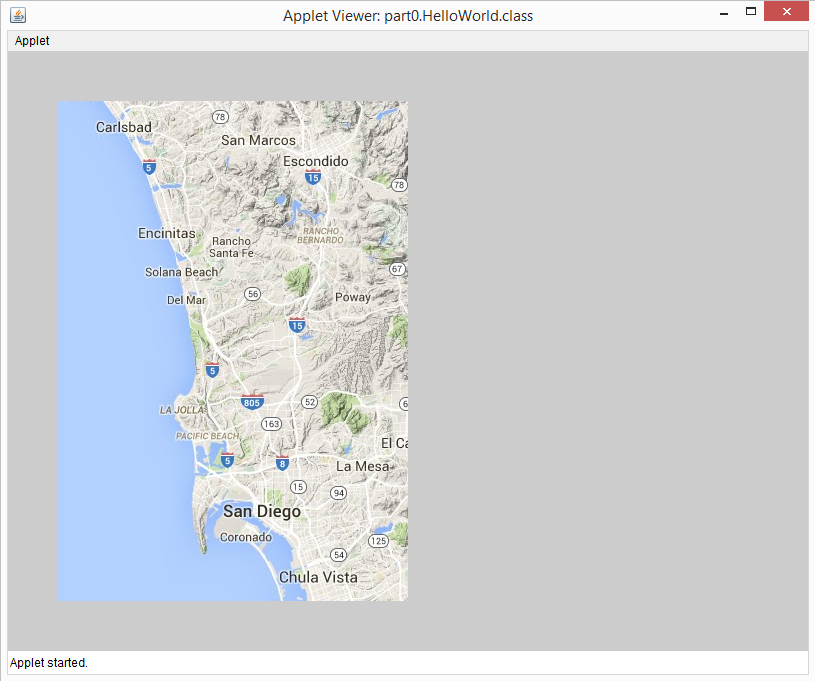Click the La Jolla label
815x681 pixels.
(x=182, y=410)
